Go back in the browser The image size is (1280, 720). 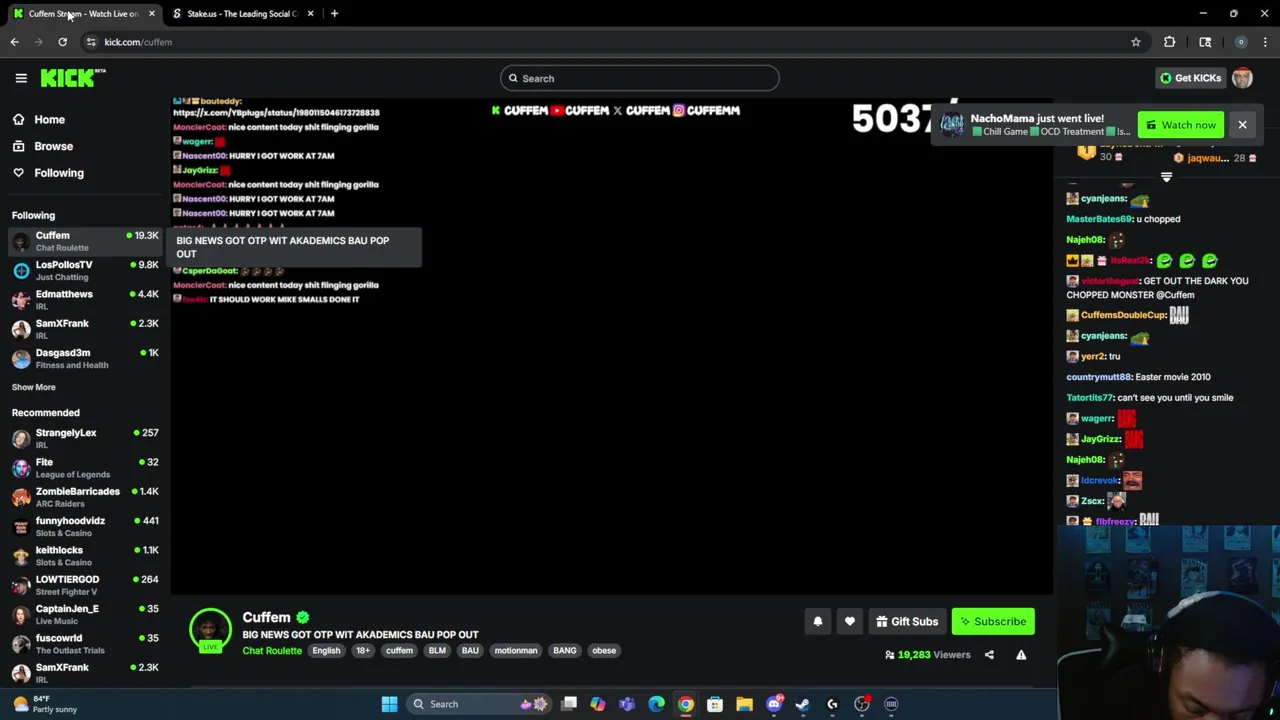click(x=14, y=42)
